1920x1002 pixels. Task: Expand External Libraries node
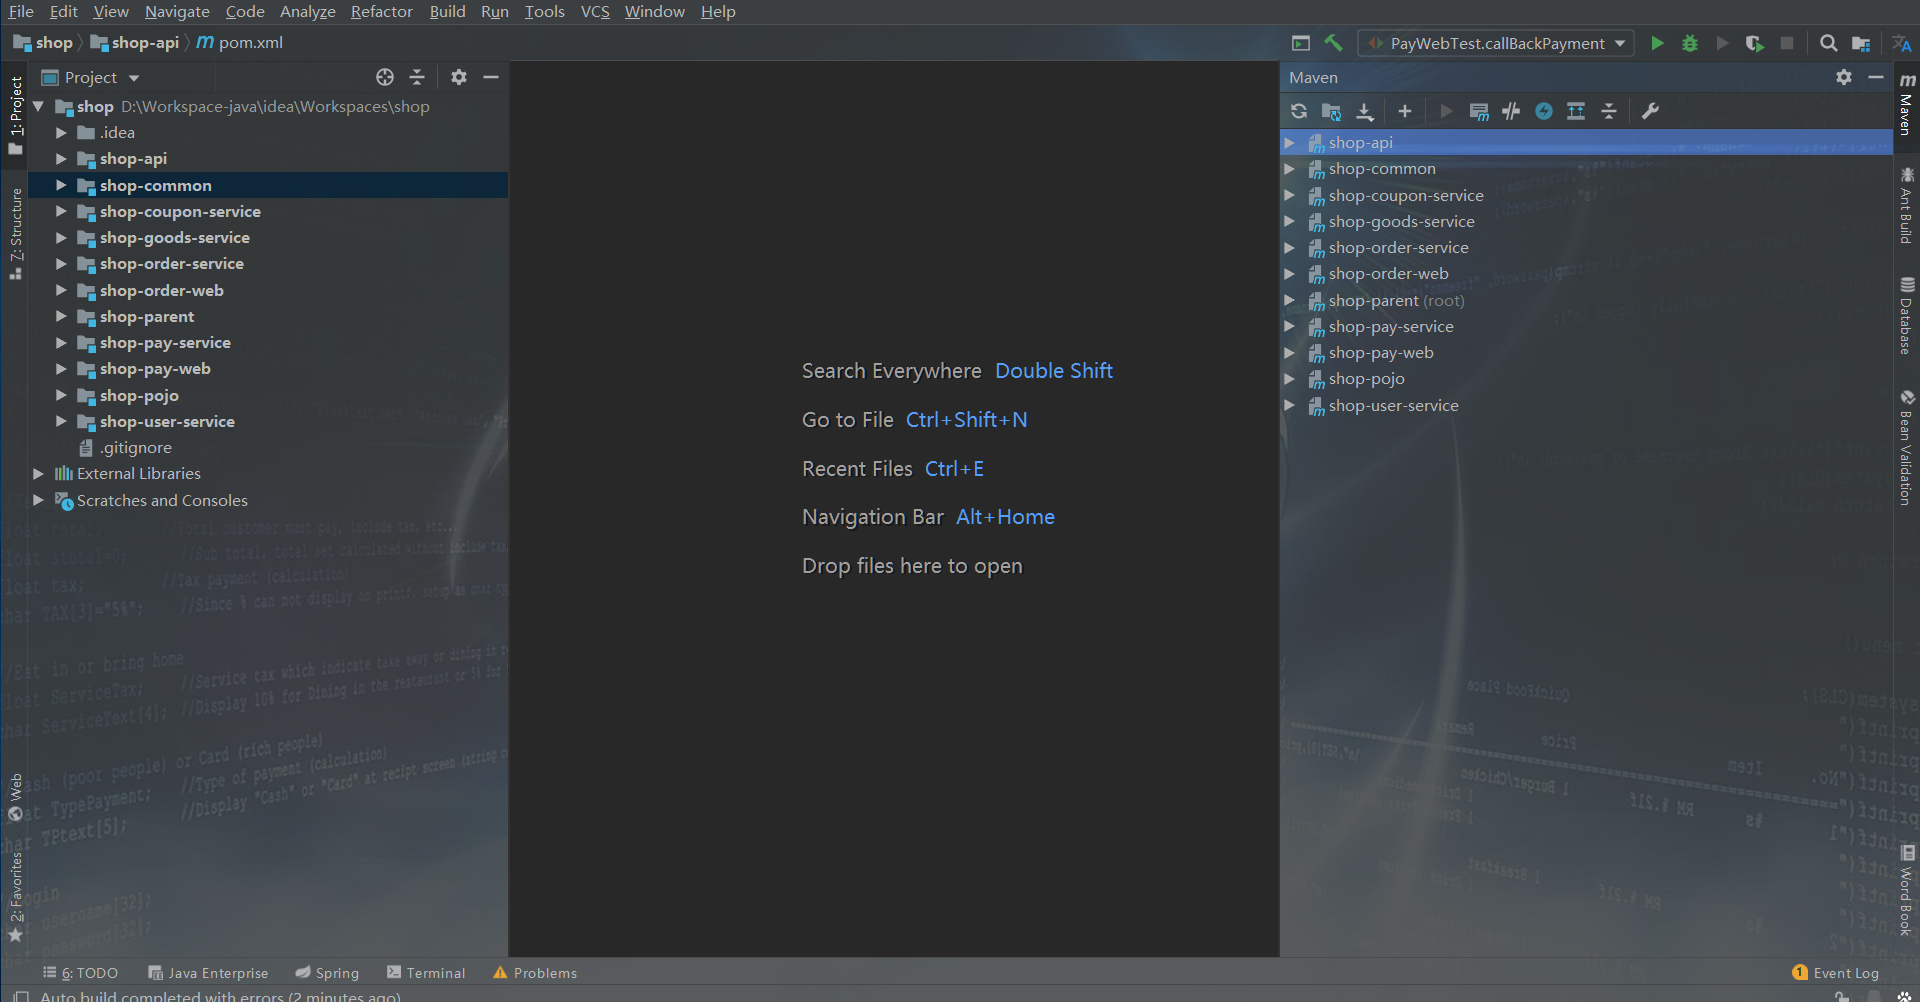38,474
